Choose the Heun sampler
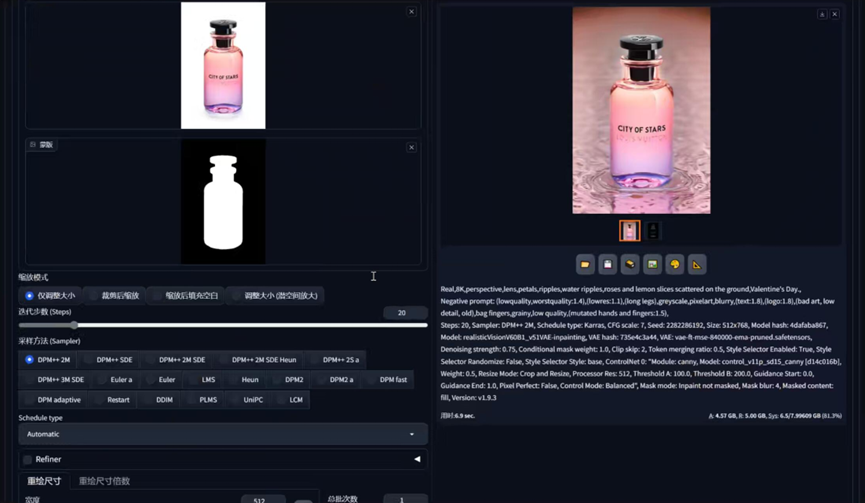The height and width of the screenshot is (503, 865). [244, 379]
